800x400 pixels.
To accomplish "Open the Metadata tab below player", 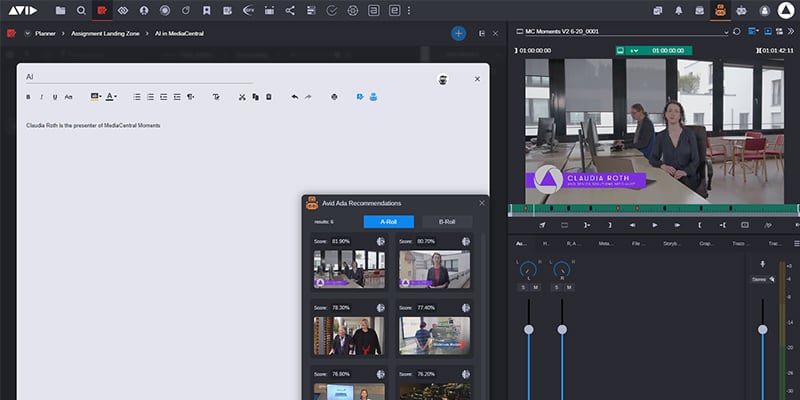I will click(606, 244).
